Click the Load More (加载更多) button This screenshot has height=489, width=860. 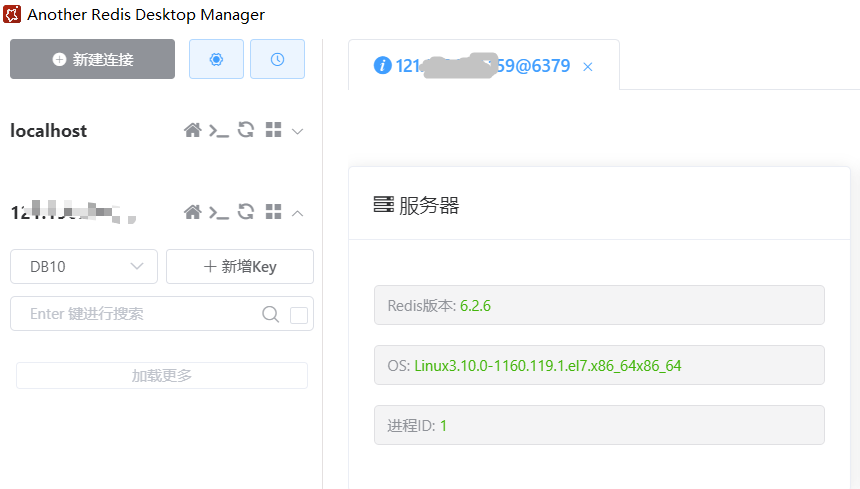click(x=162, y=376)
